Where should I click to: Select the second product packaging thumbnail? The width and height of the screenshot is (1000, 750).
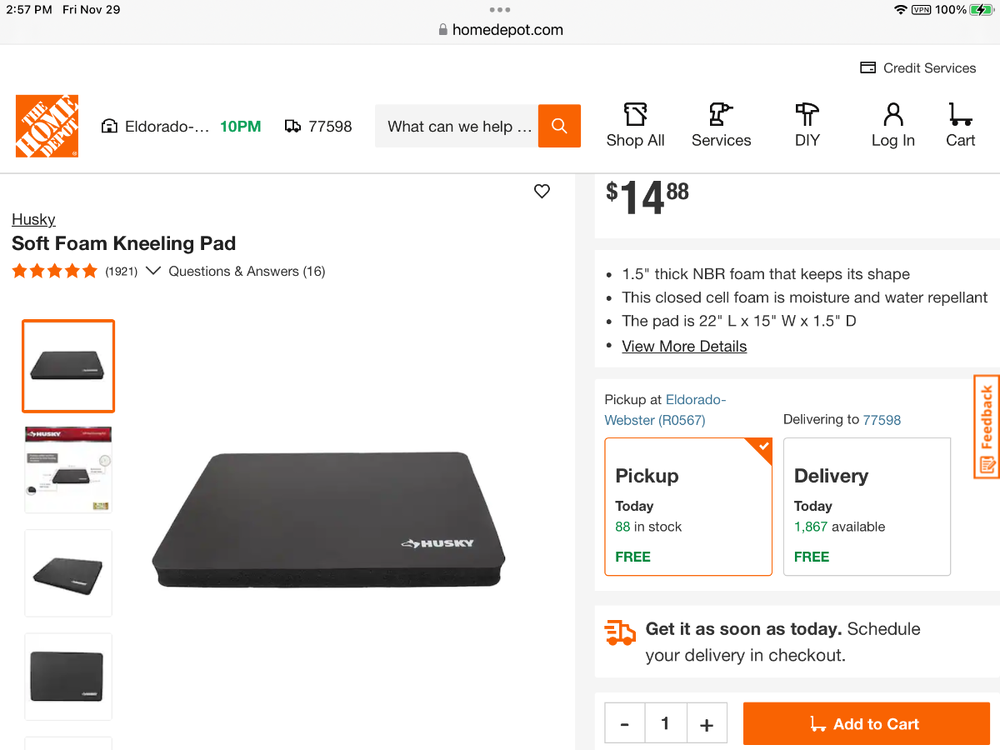pyautogui.click(x=68, y=469)
